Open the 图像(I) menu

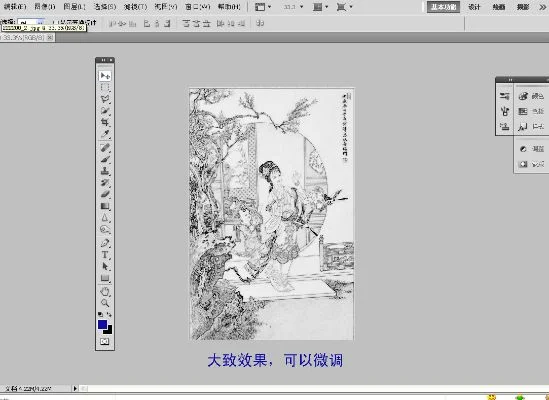(x=44, y=7)
